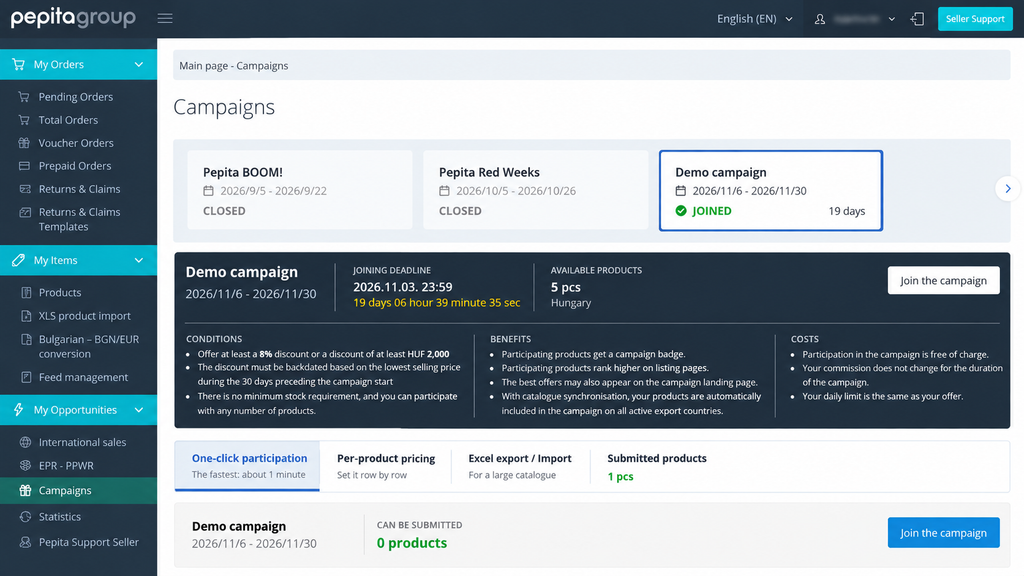Click the Main page breadcrumb link
Image resolution: width=1024 pixels, height=576 pixels.
pos(203,65)
